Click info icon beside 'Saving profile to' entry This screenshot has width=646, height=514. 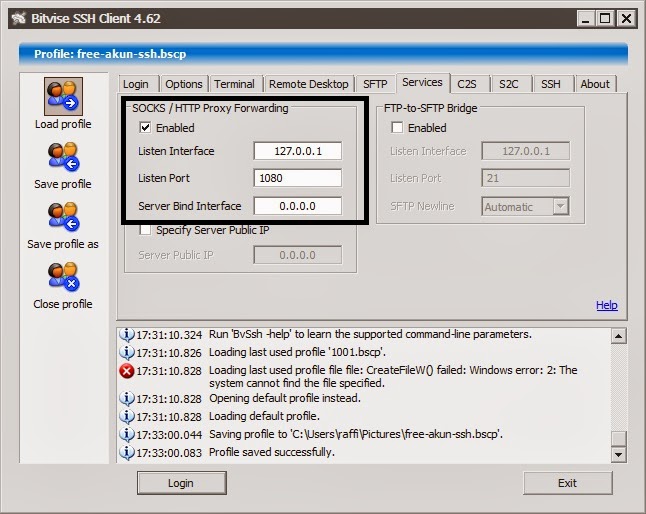pos(126,434)
